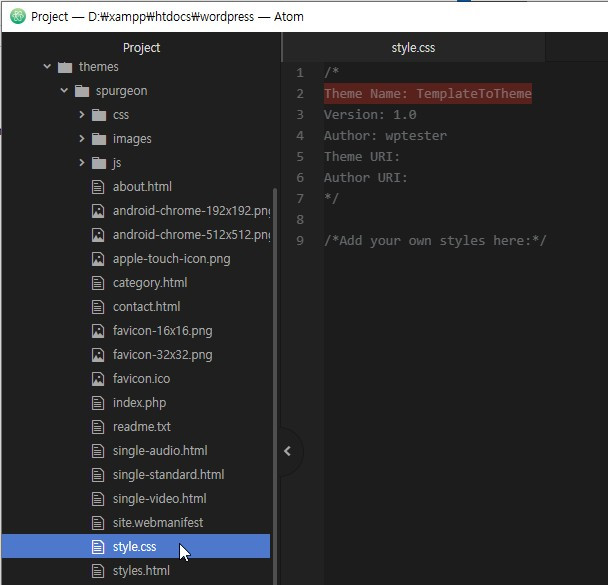Click the 'Add your own styles here' comment
Image resolution: width=608 pixels, height=585 pixels.
pos(435,241)
